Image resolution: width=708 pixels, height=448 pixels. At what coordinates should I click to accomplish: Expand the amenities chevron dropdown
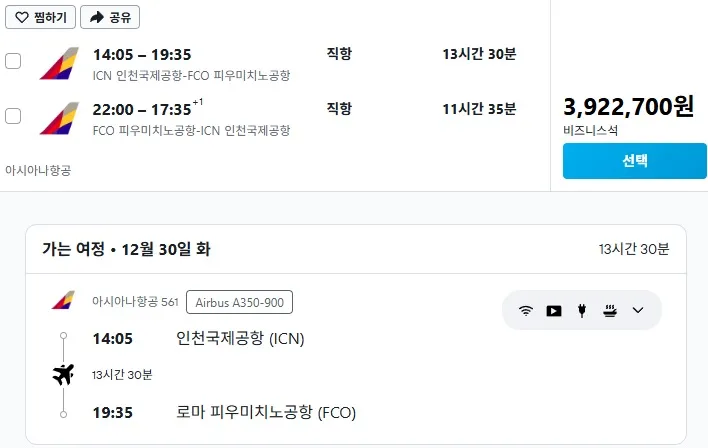coord(638,310)
